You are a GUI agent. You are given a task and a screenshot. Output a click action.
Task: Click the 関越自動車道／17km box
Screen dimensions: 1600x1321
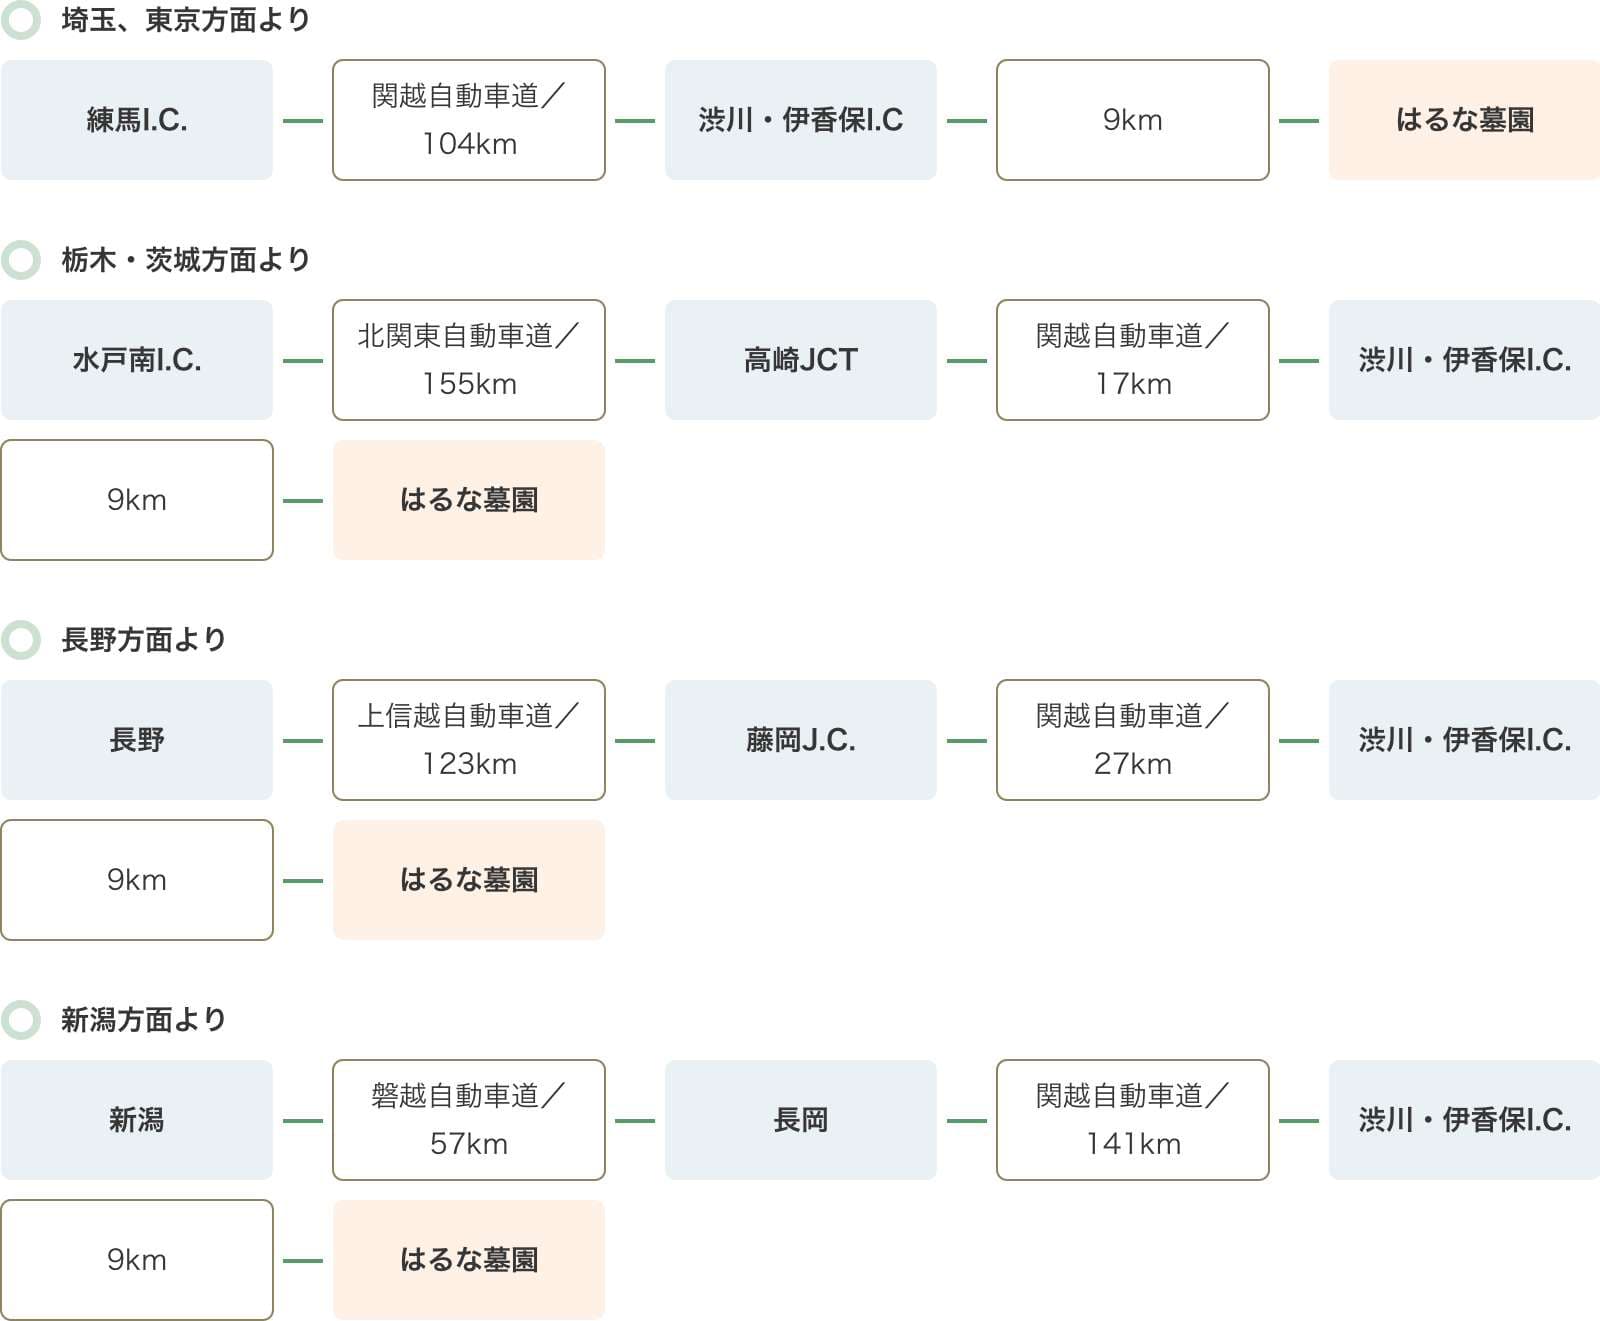(x=1133, y=360)
